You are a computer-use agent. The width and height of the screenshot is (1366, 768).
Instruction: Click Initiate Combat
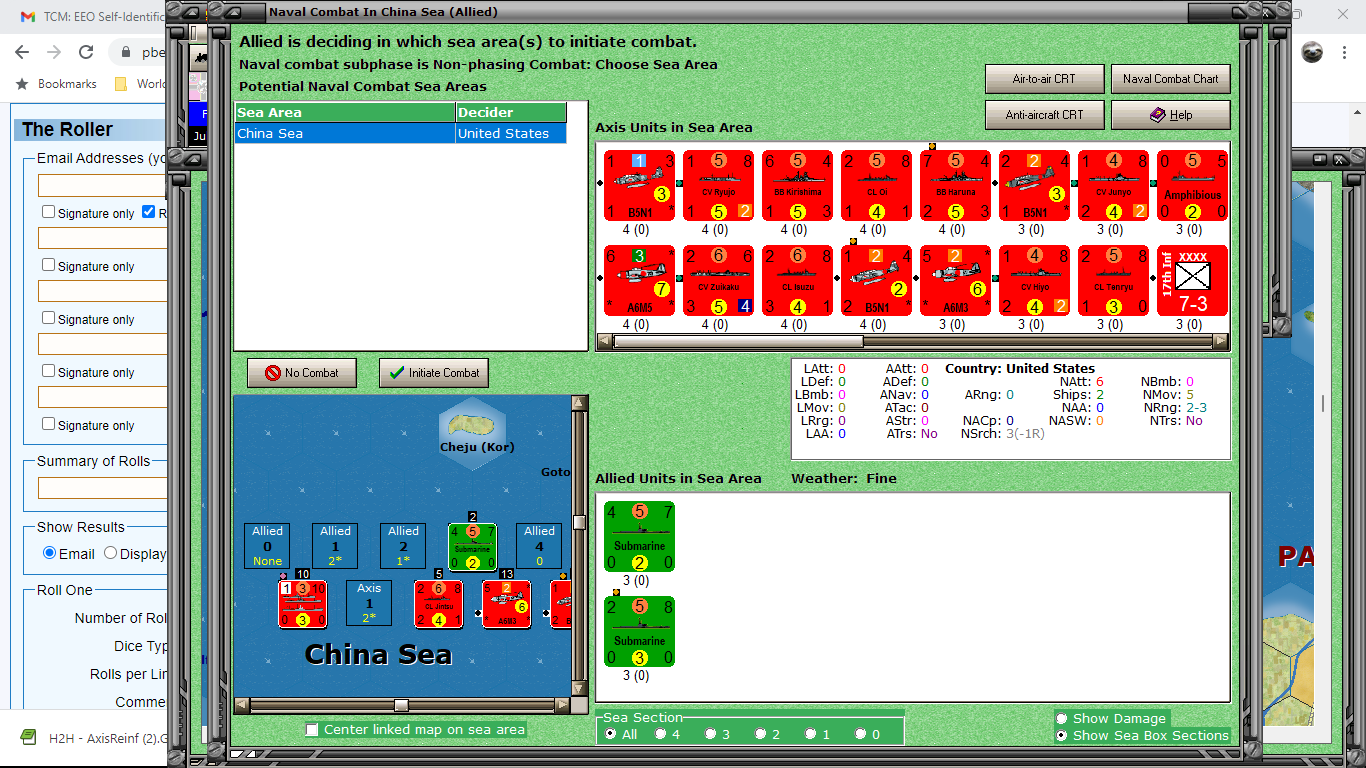click(434, 373)
